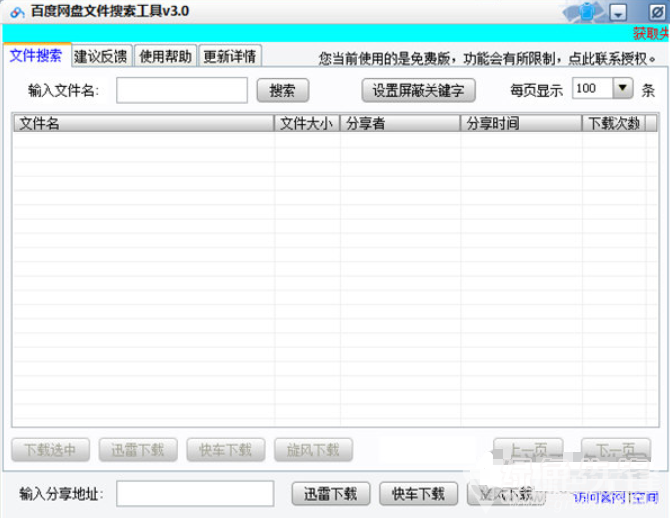The image size is (670, 518).
Task: Click the 快车下载 button below the results list
Action: click(x=226, y=450)
